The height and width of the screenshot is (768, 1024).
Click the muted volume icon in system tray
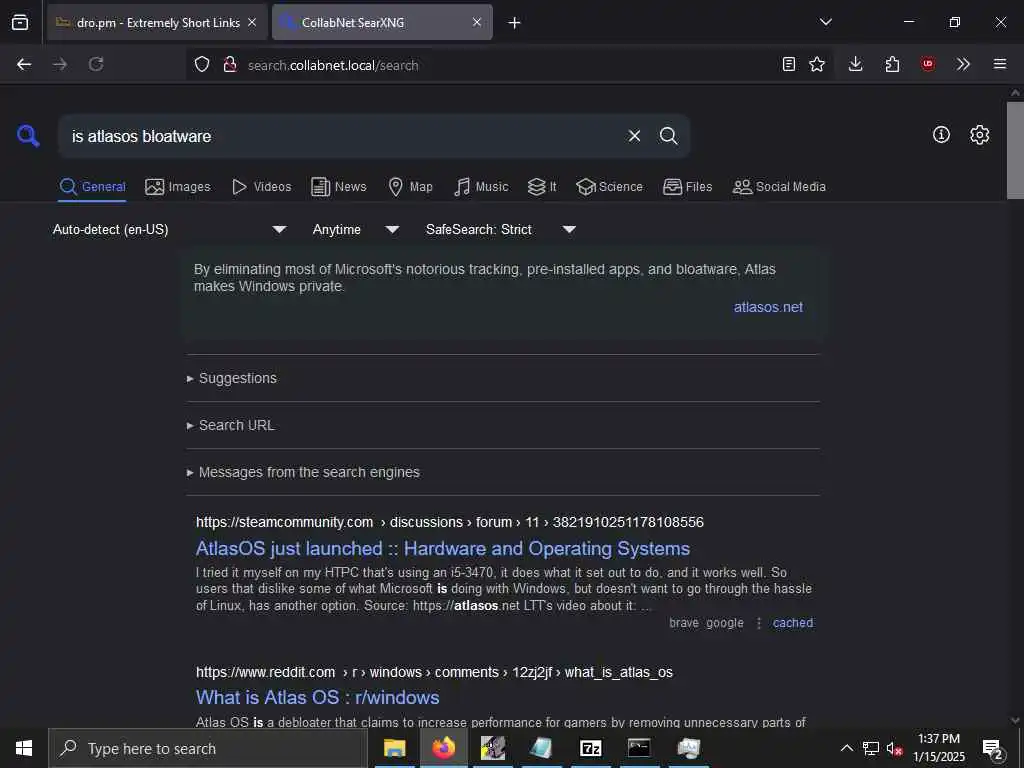click(894, 749)
